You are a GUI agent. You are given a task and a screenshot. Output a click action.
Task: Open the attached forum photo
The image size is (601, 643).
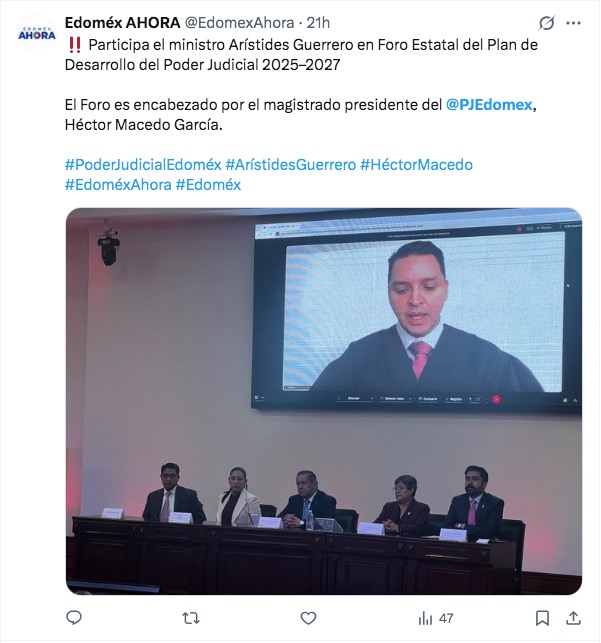pyautogui.click(x=324, y=401)
